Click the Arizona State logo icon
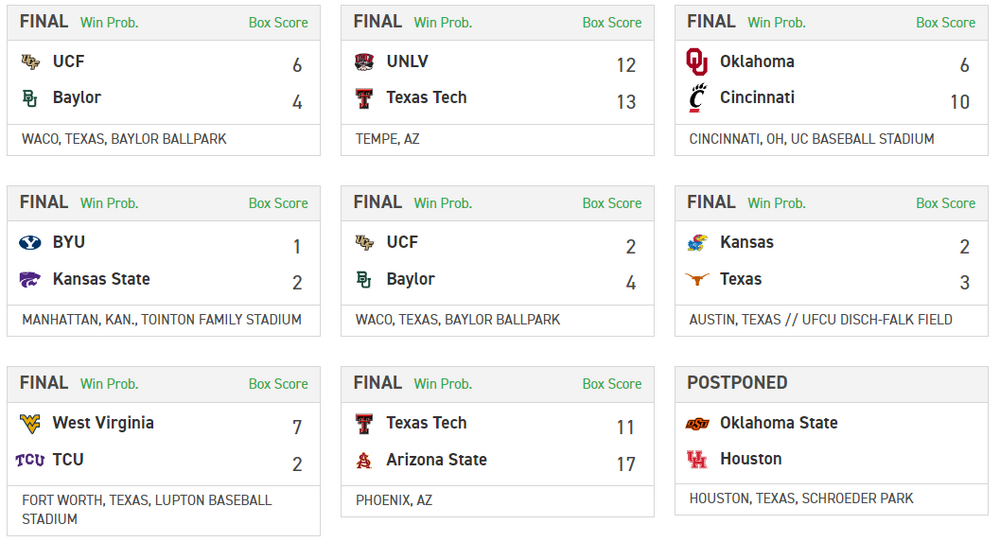This screenshot has width=1000, height=542. [x=364, y=460]
